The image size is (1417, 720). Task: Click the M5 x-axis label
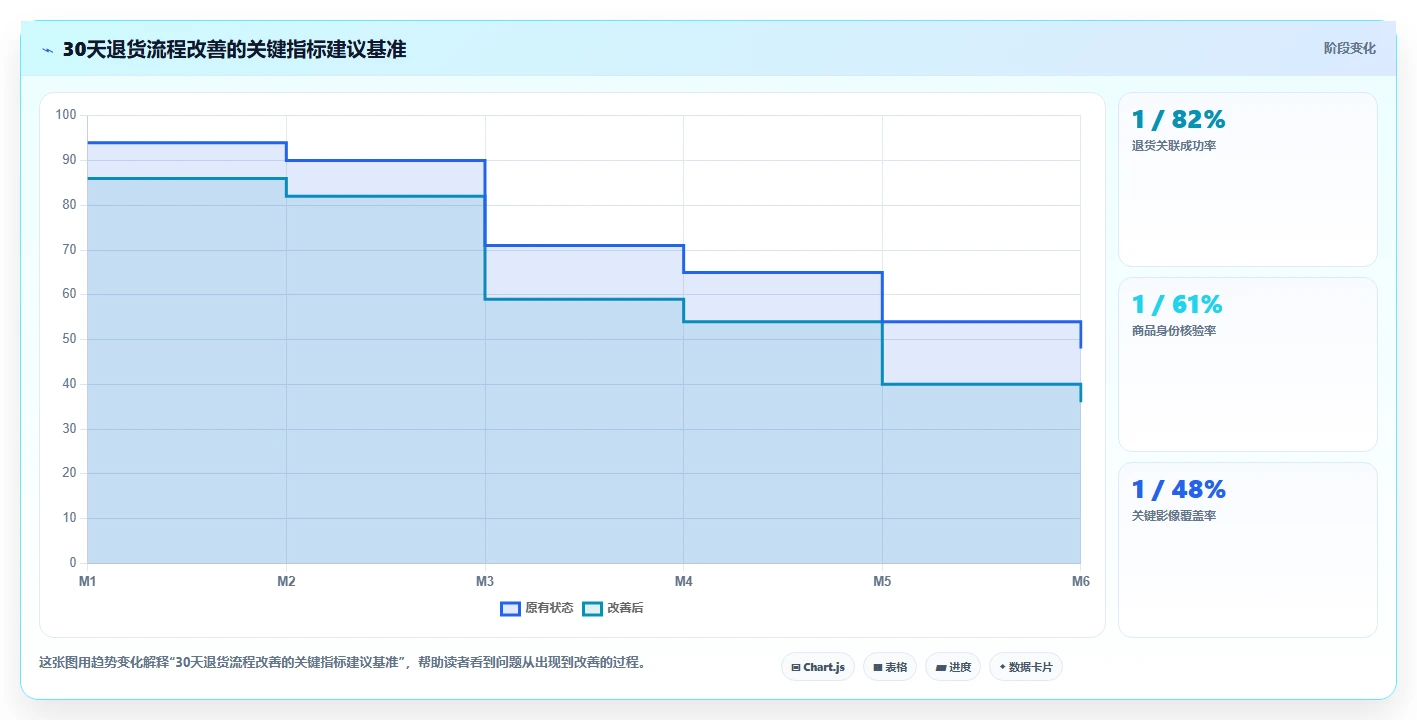882,581
